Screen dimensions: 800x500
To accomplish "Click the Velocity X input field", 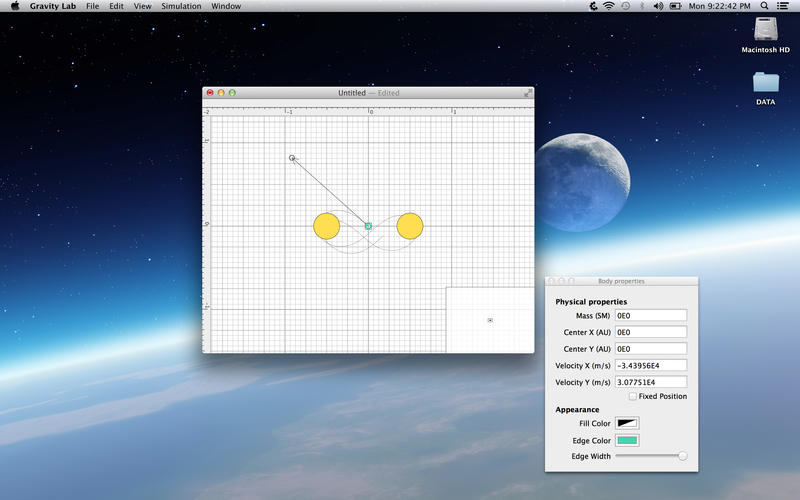I will coord(651,365).
